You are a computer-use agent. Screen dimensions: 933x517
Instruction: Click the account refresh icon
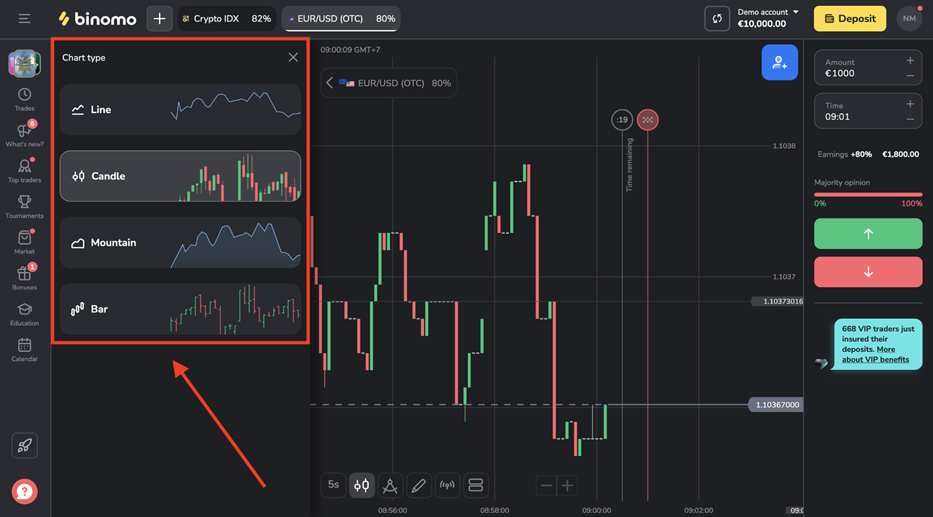tap(717, 18)
